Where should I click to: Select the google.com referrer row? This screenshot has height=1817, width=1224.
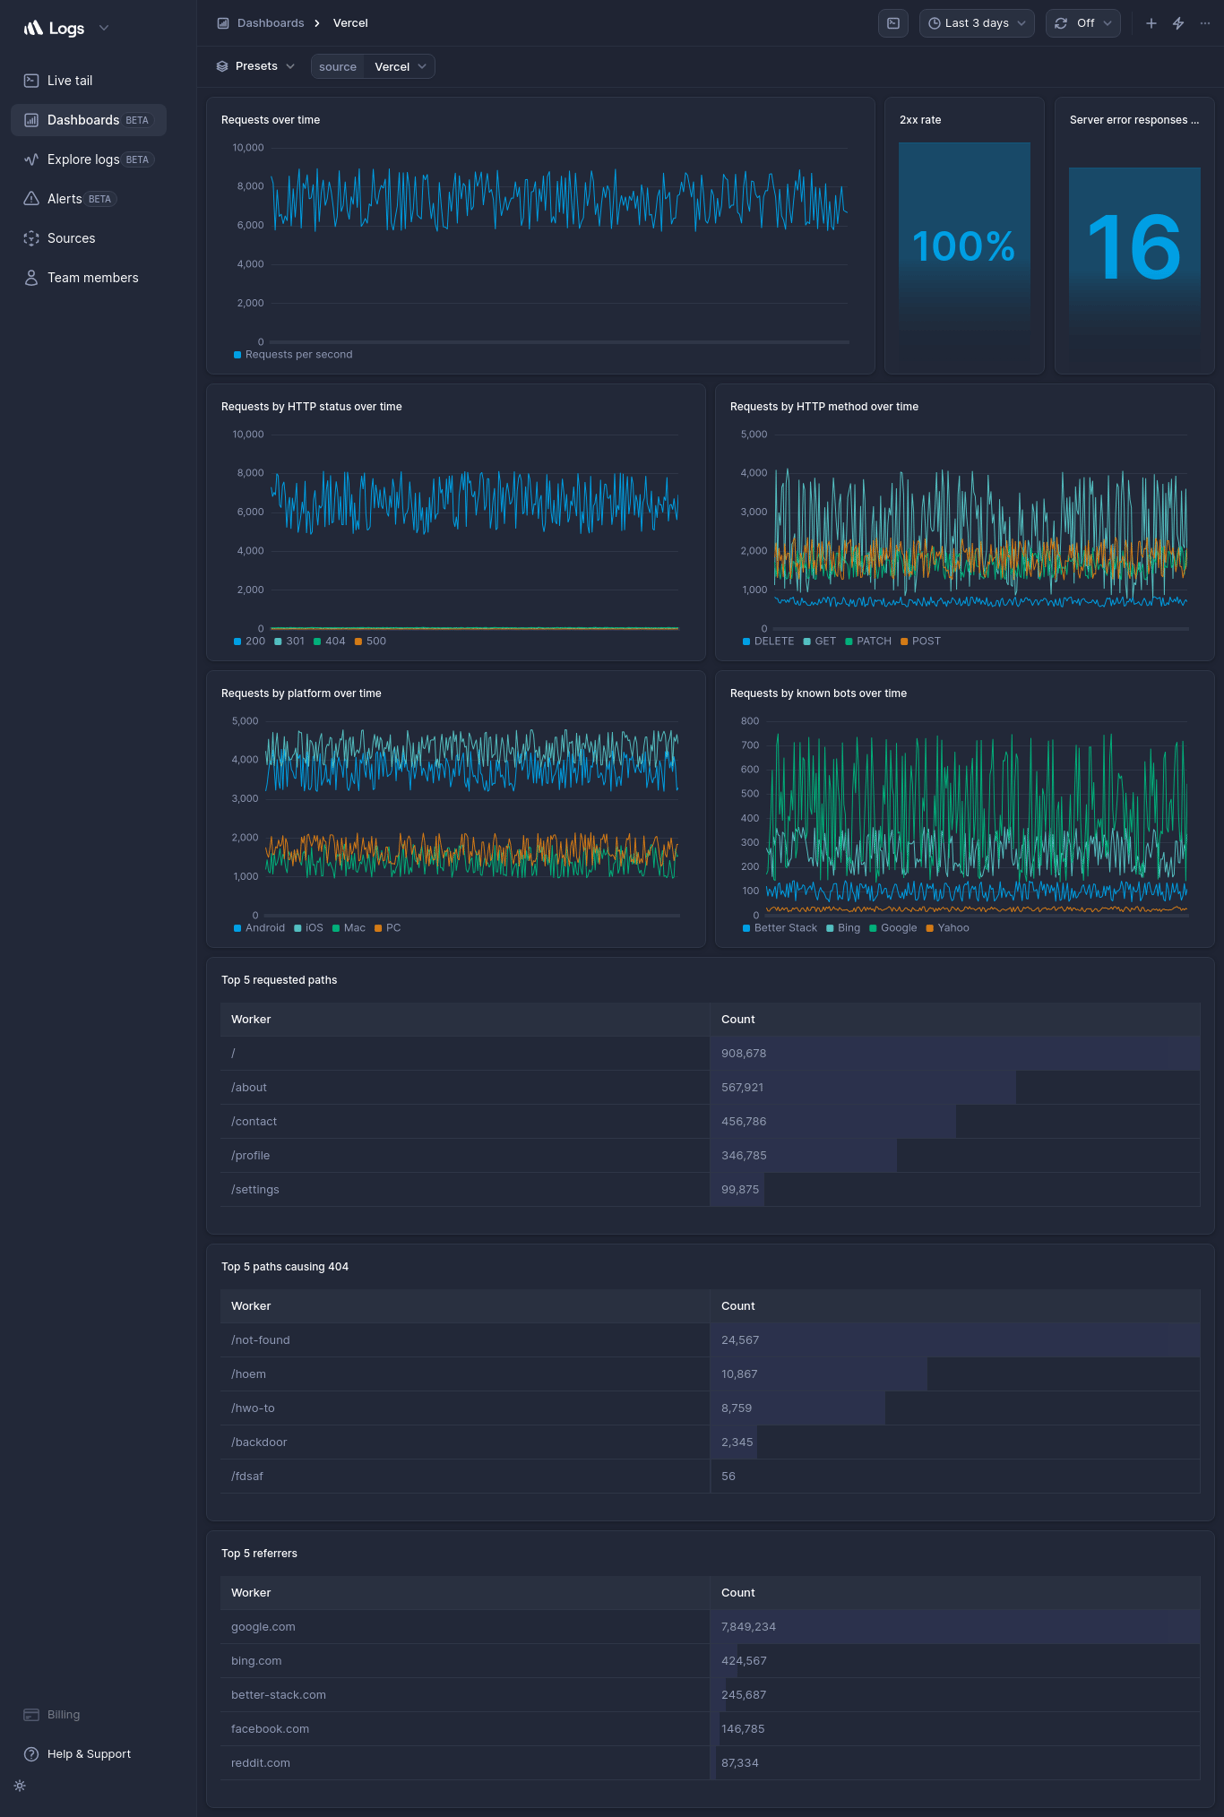click(x=710, y=1627)
